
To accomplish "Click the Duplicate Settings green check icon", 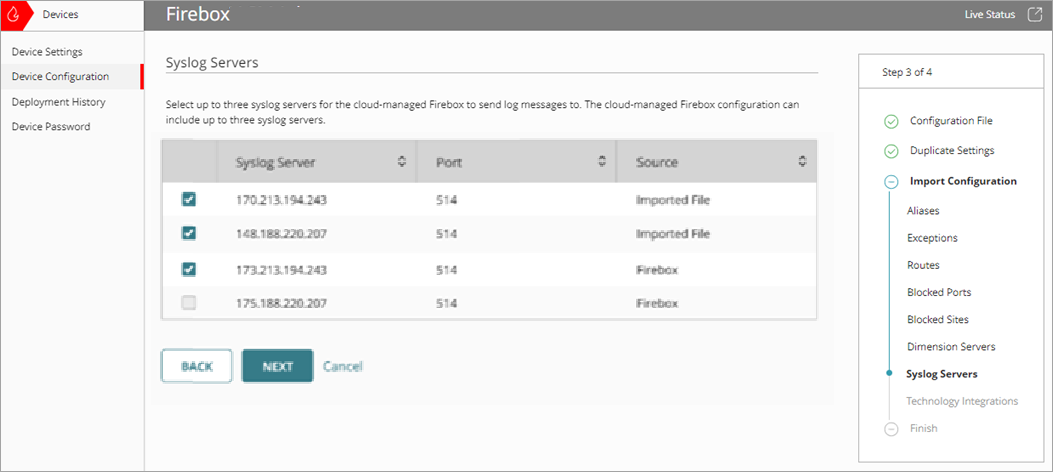I will coord(891,151).
